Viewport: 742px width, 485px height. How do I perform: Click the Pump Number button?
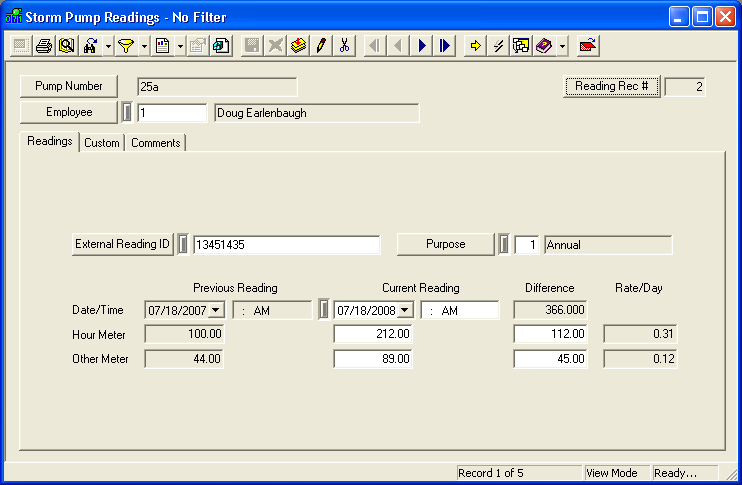69,86
